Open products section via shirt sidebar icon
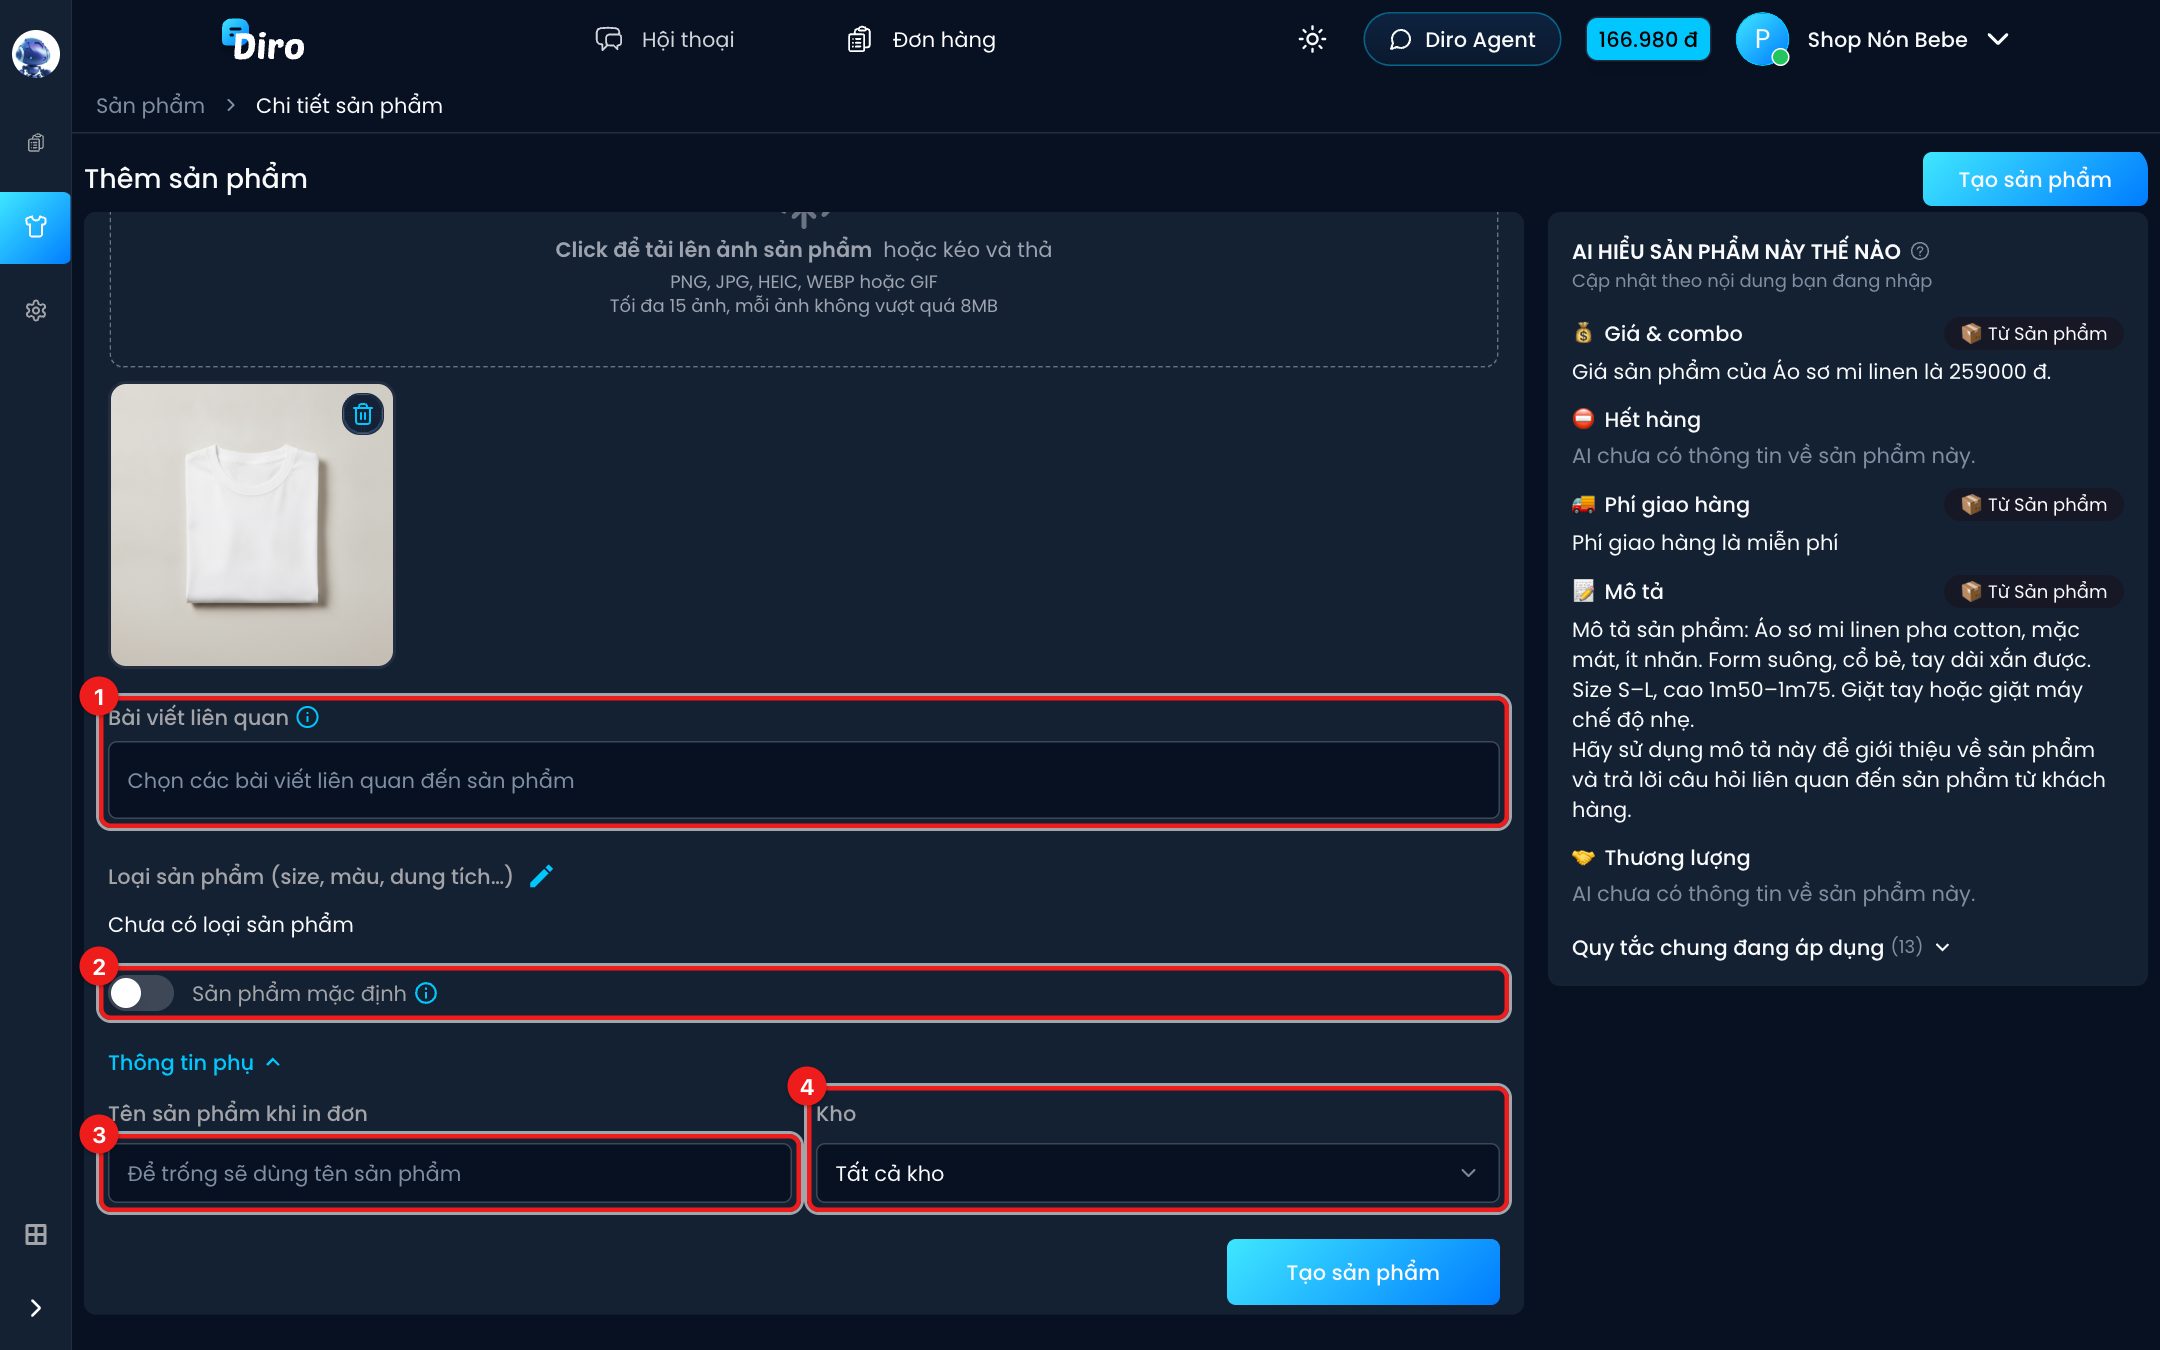Viewport: 2160px width, 1350px height. tap(36, 227)
